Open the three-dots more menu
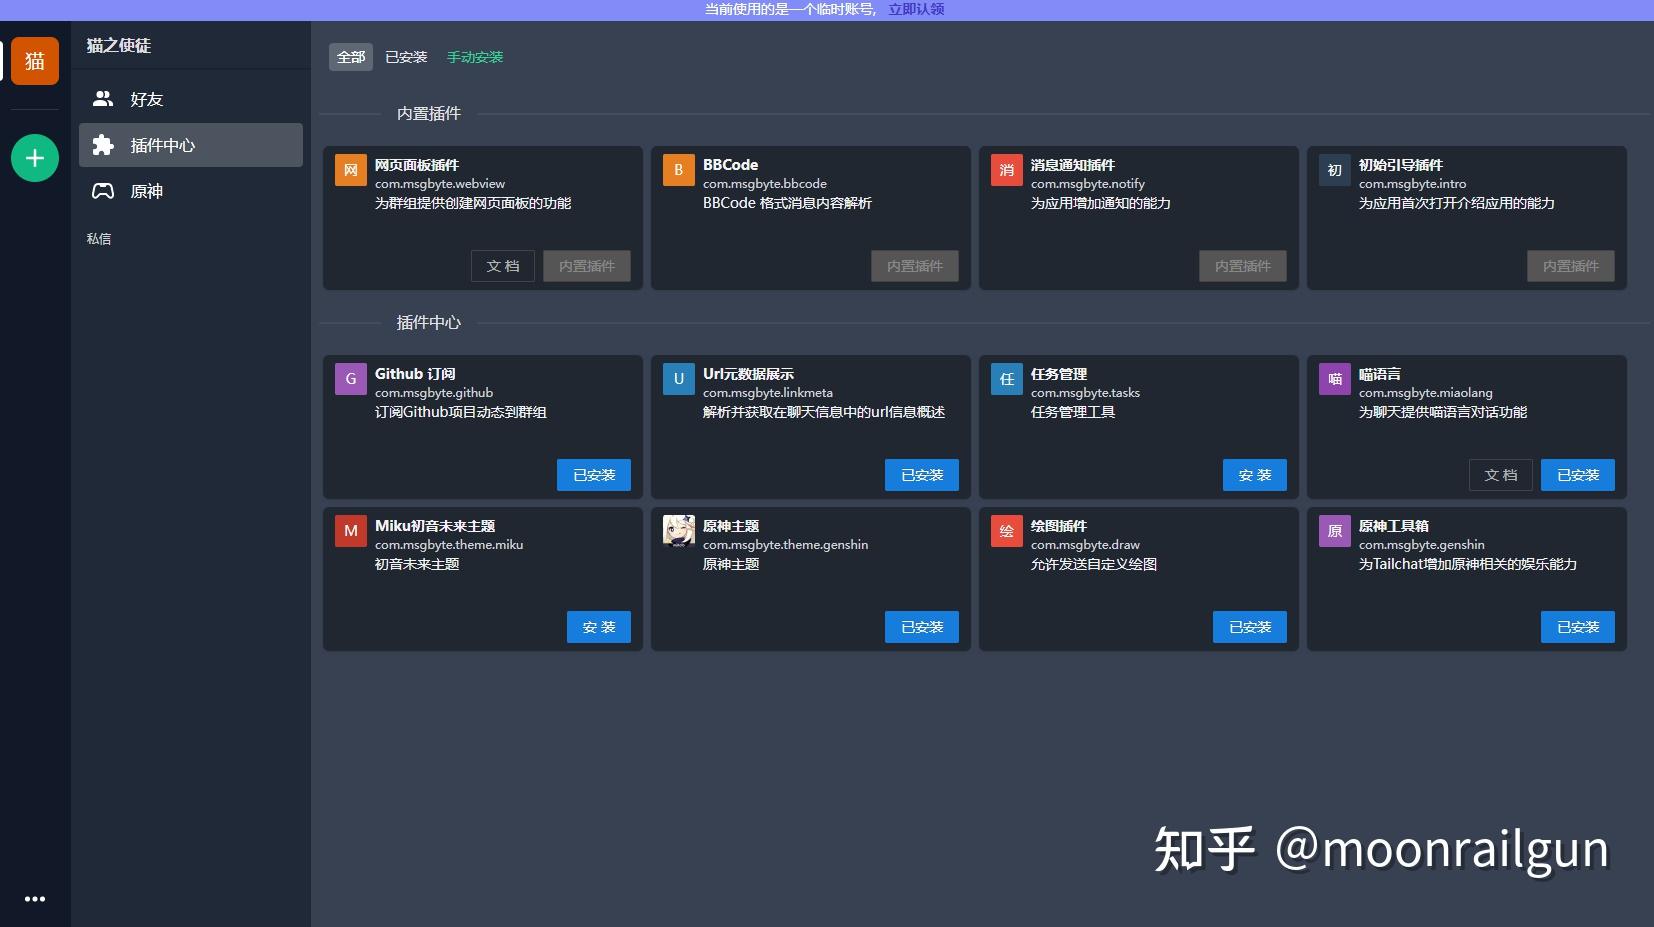Screen dimensions: 1654x927 click(35, 899)
